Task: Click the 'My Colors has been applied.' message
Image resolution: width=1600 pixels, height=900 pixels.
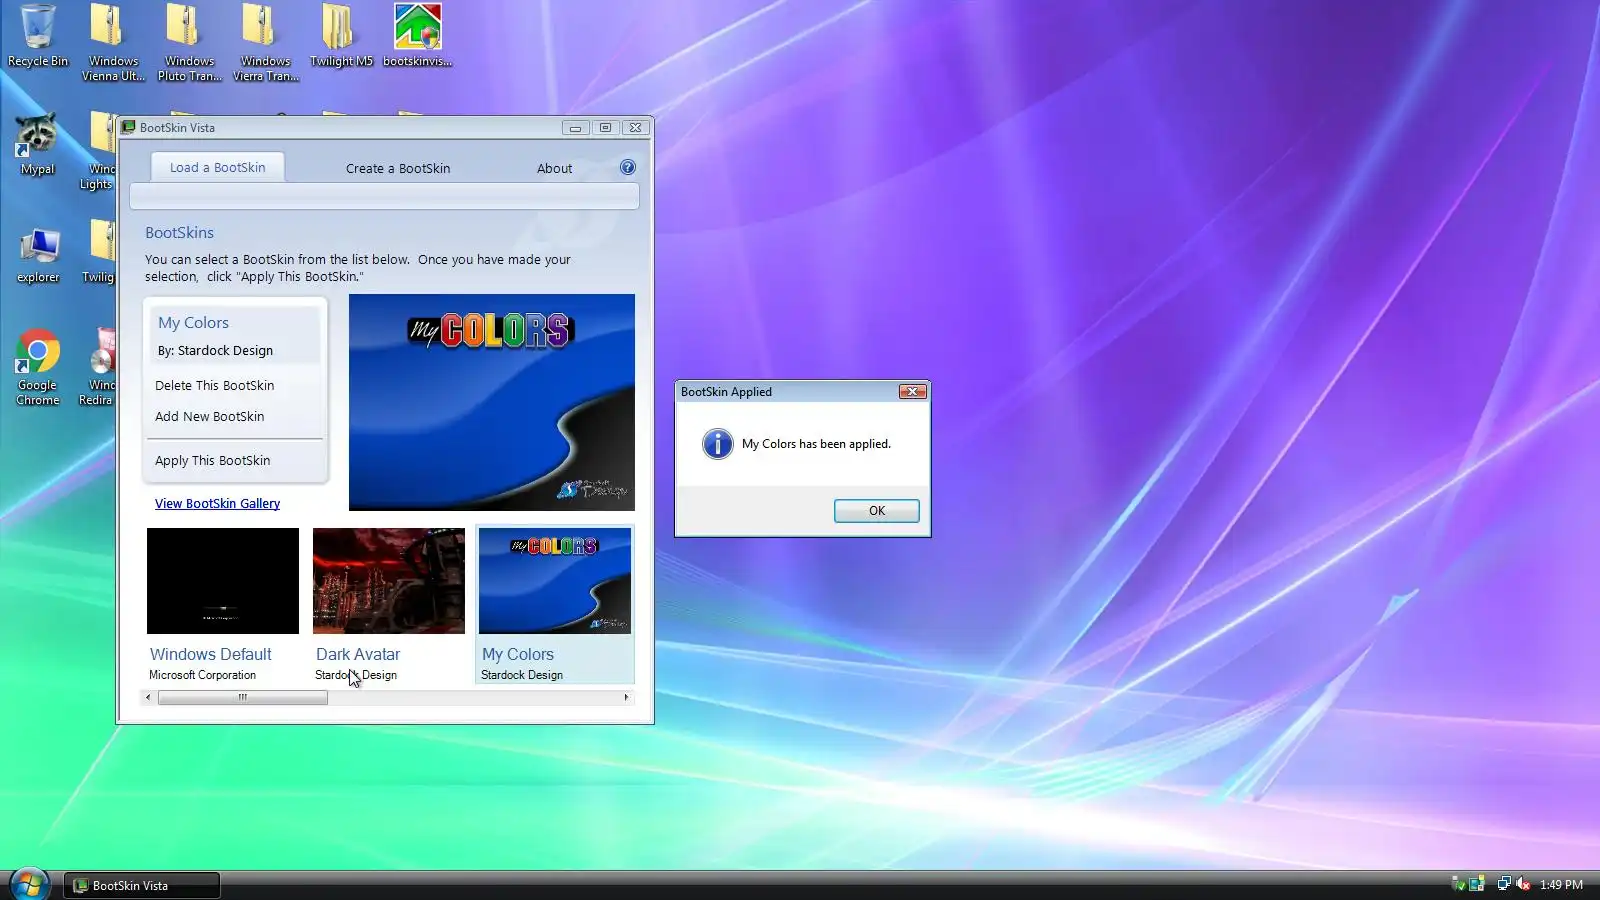Action: [816, 444]
